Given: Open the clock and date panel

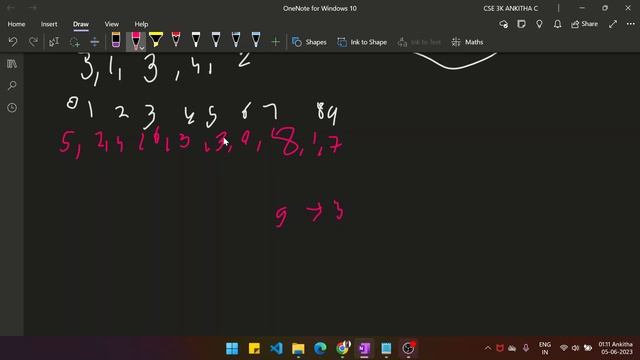Looking at the screenshot, I should [x=616, y=348].
